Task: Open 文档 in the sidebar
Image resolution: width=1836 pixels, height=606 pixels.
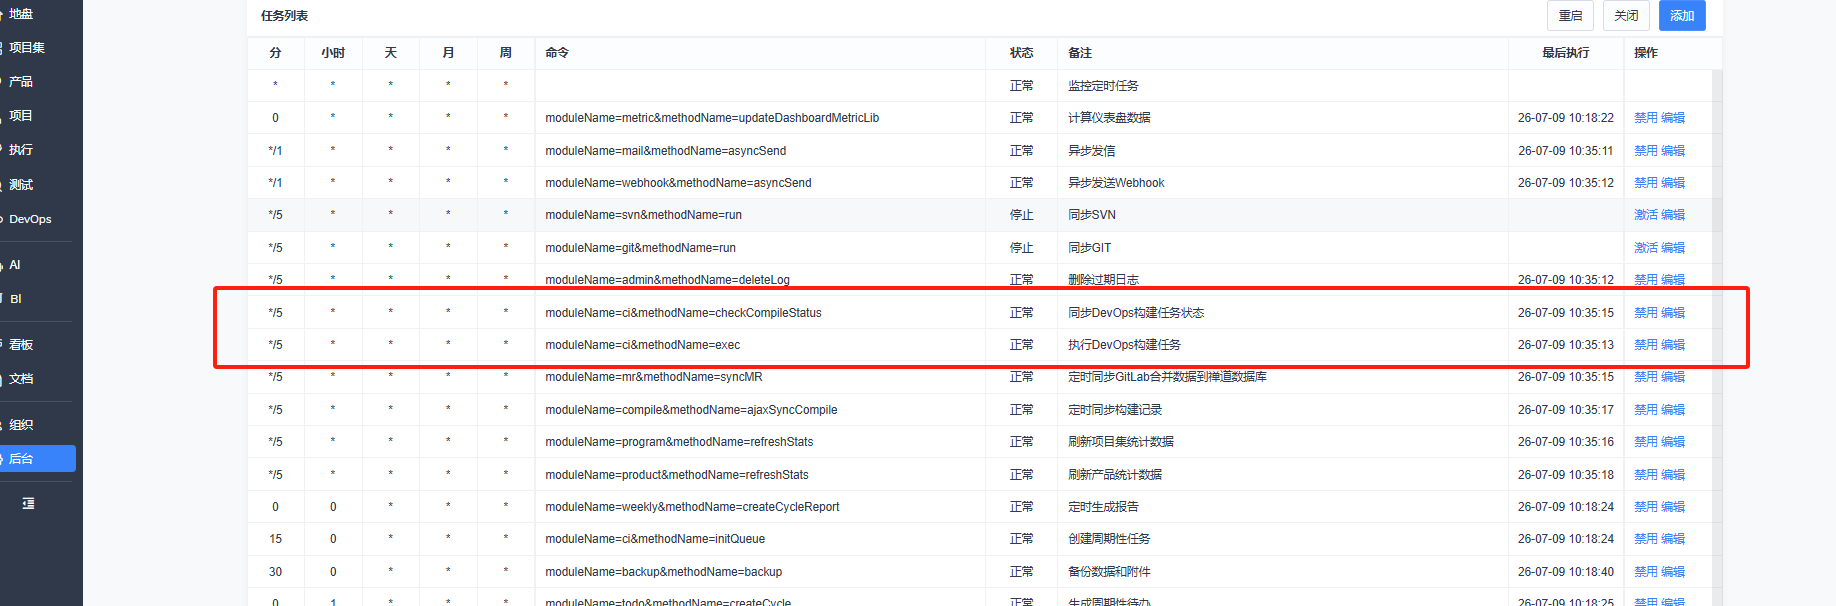Action: tap(21, 379)
